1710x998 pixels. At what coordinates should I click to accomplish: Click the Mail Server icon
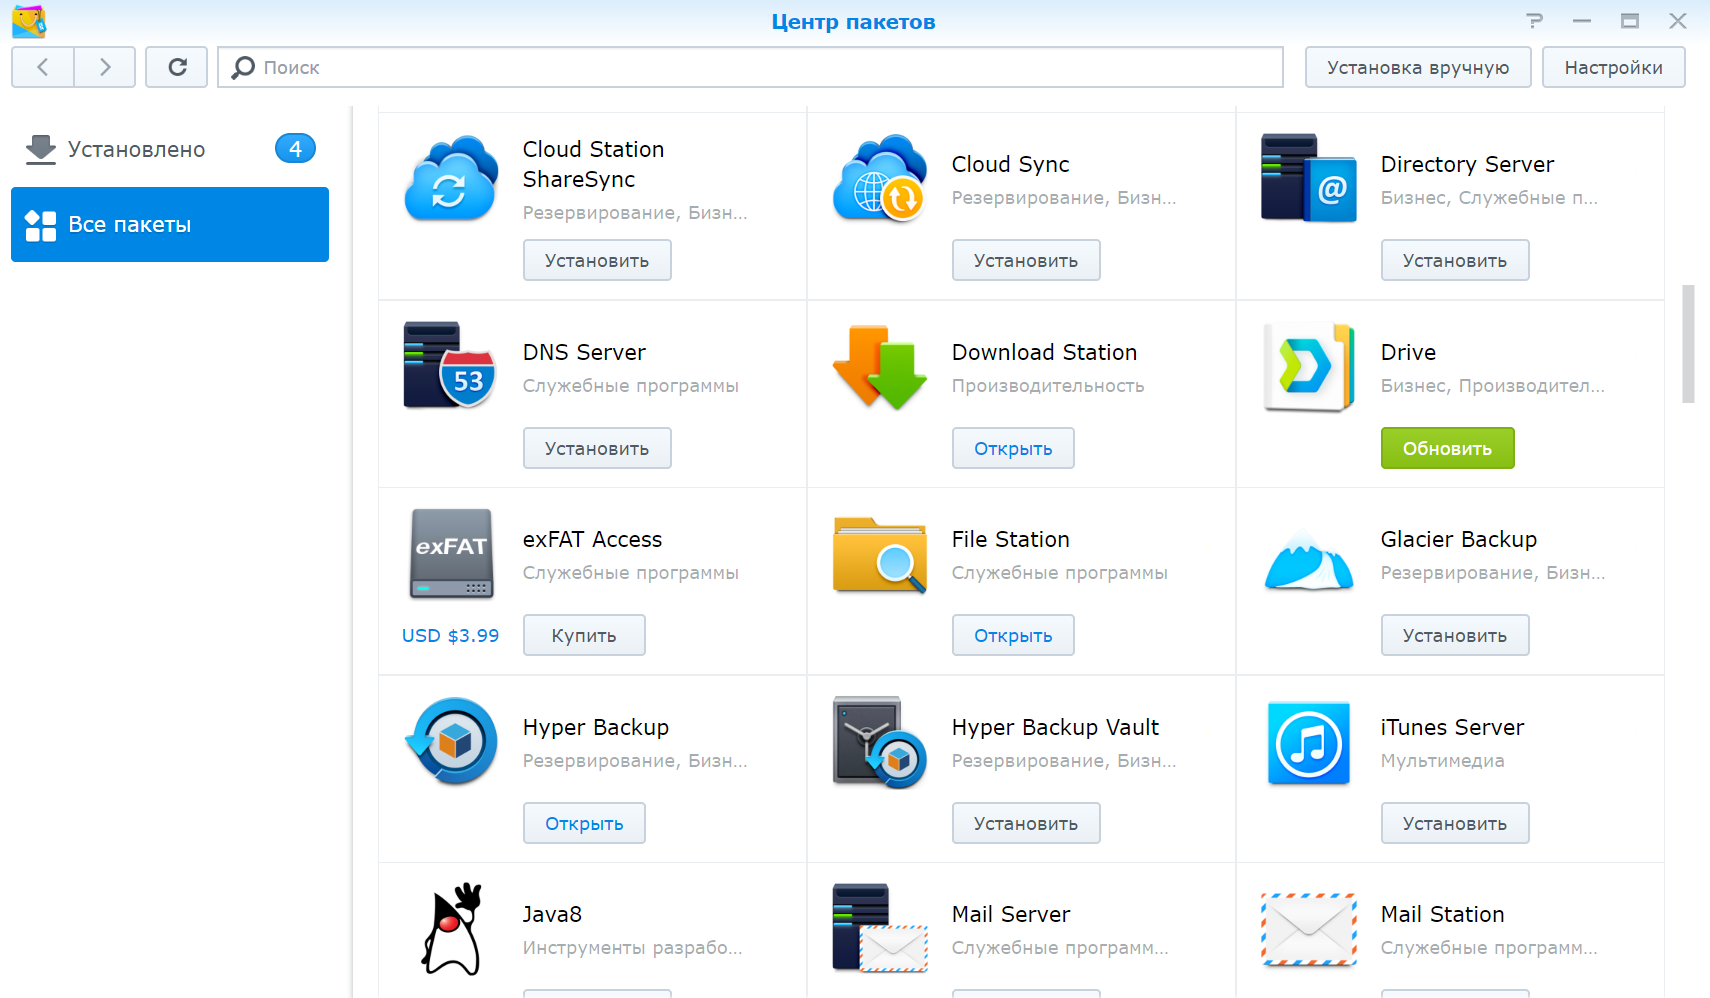click(880, 928)
